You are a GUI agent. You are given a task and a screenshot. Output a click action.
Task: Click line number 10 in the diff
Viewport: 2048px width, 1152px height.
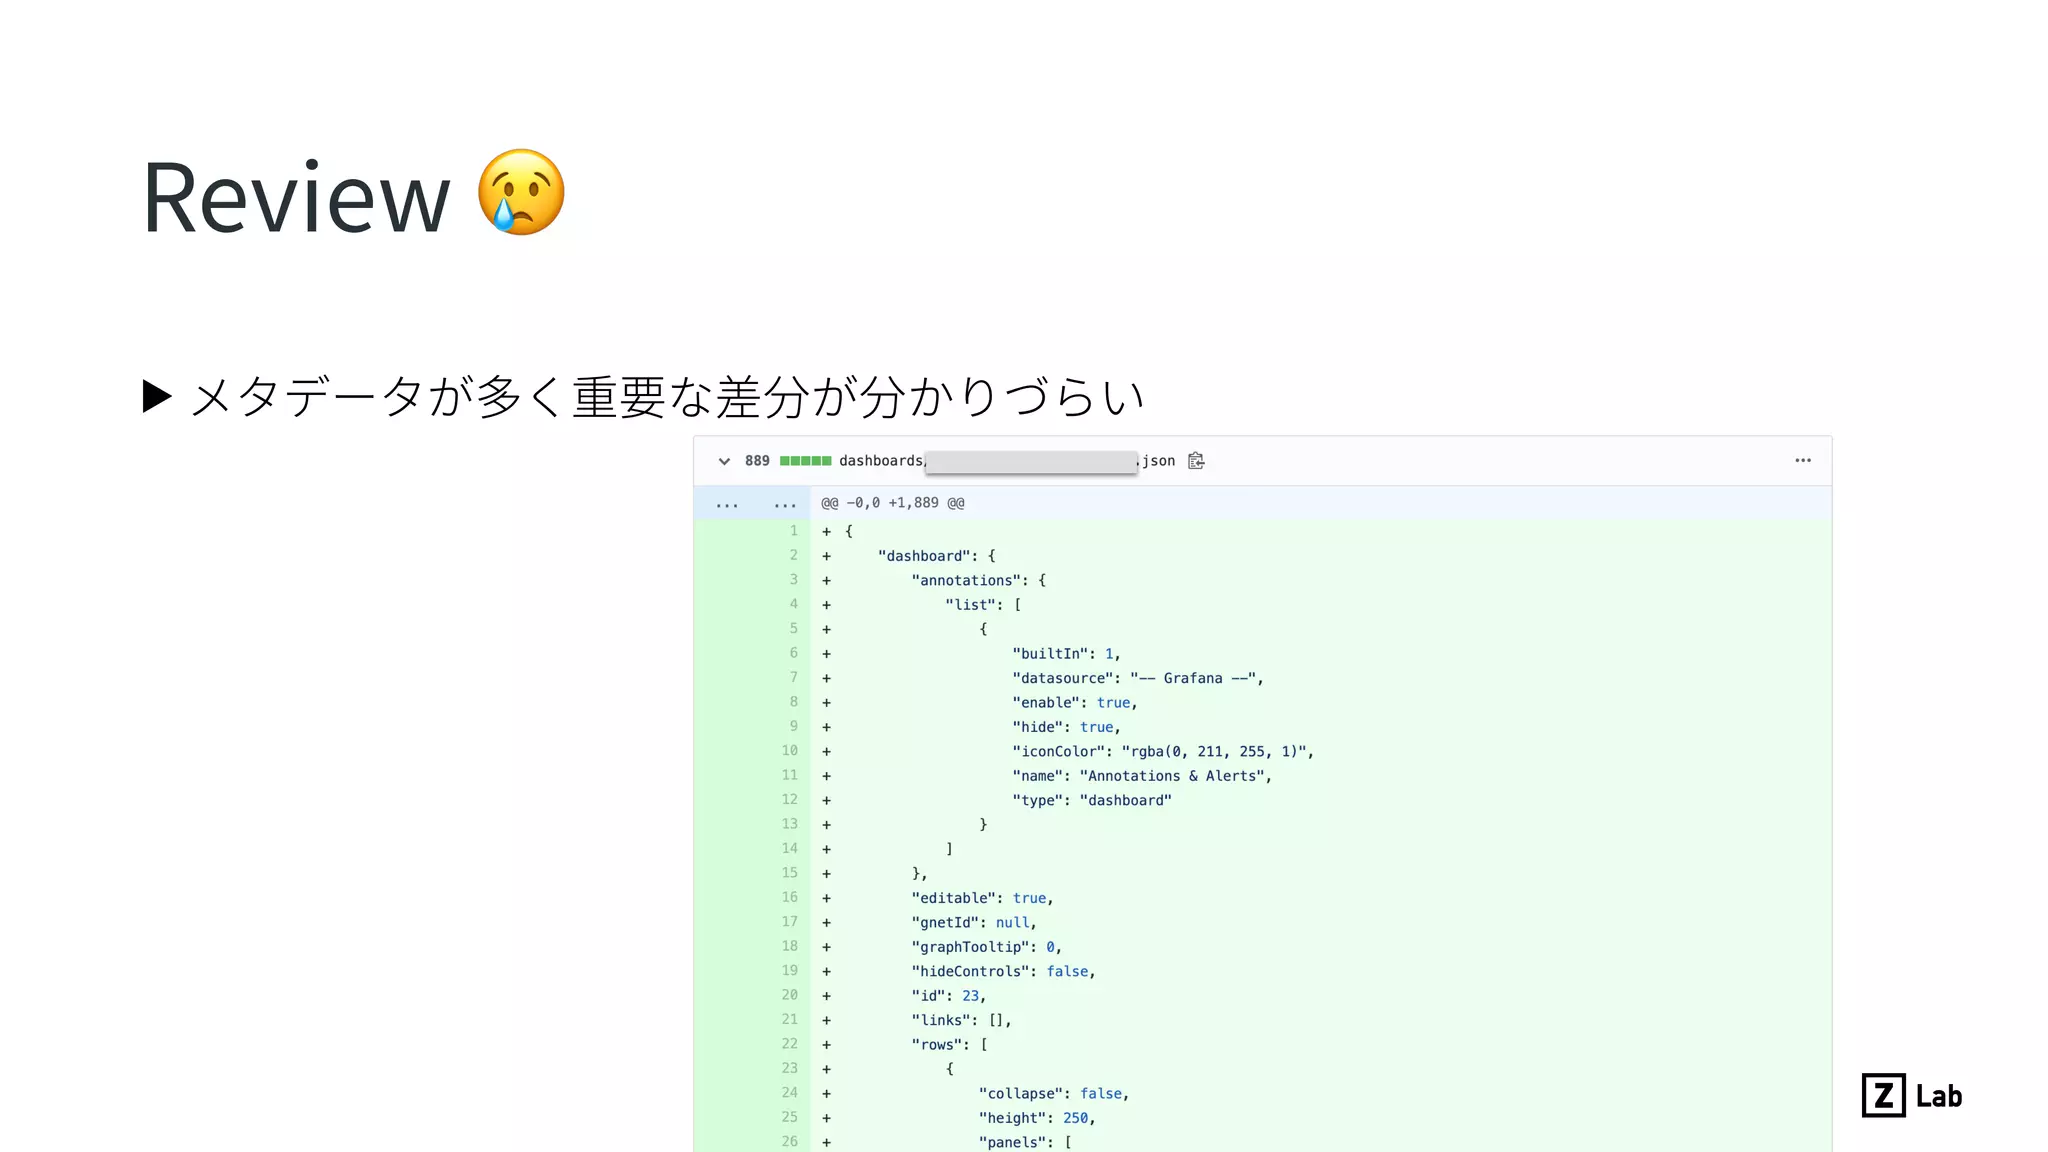[790, 751]
